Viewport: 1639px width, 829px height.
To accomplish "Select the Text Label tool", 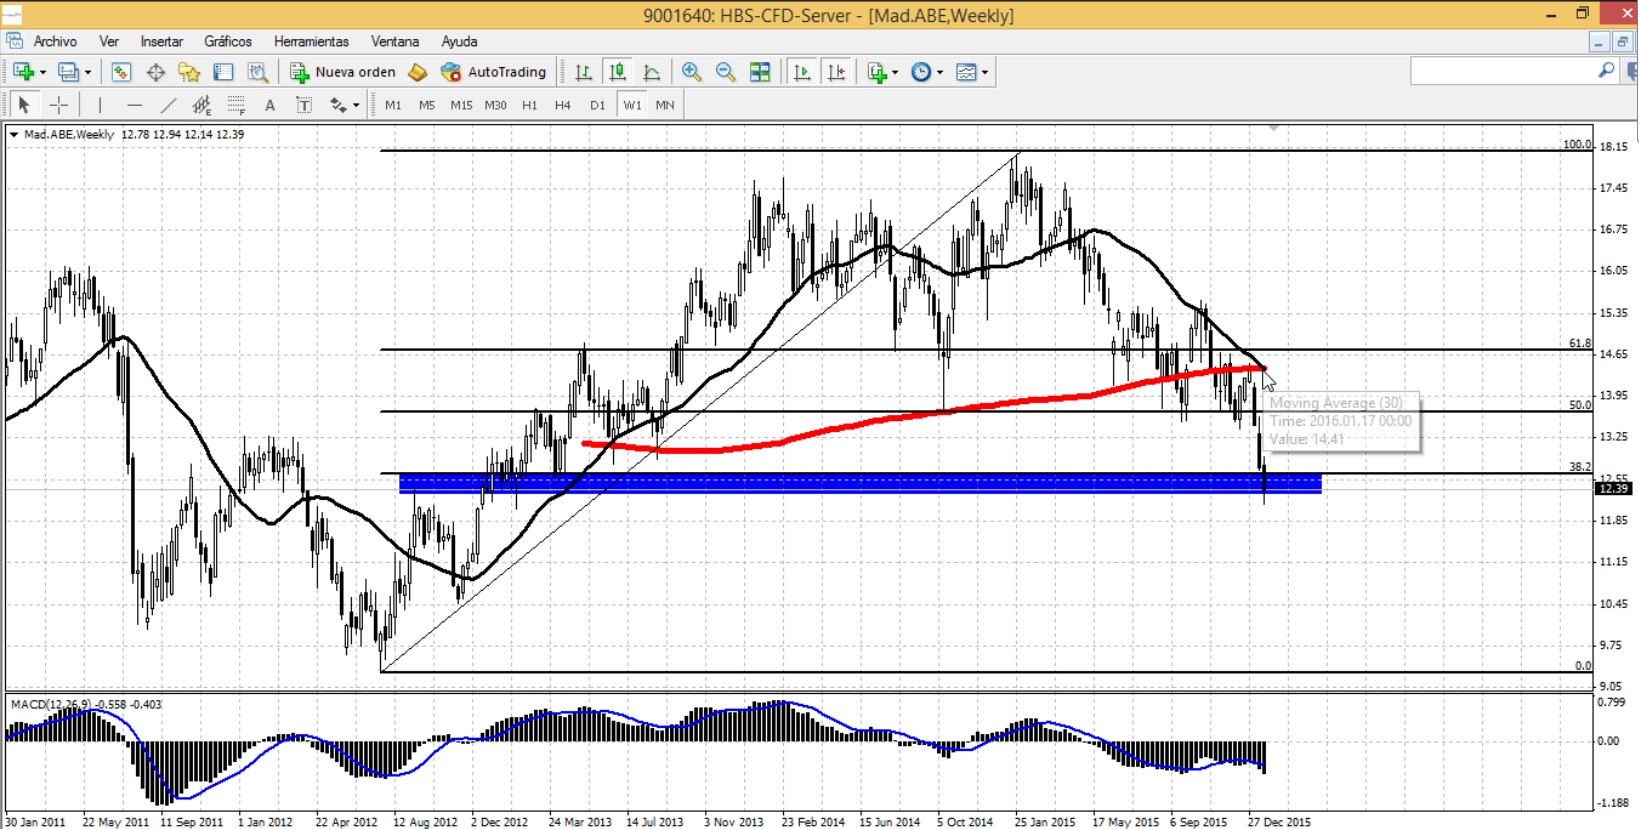I will pyautogui.click(x=304, y=105).
